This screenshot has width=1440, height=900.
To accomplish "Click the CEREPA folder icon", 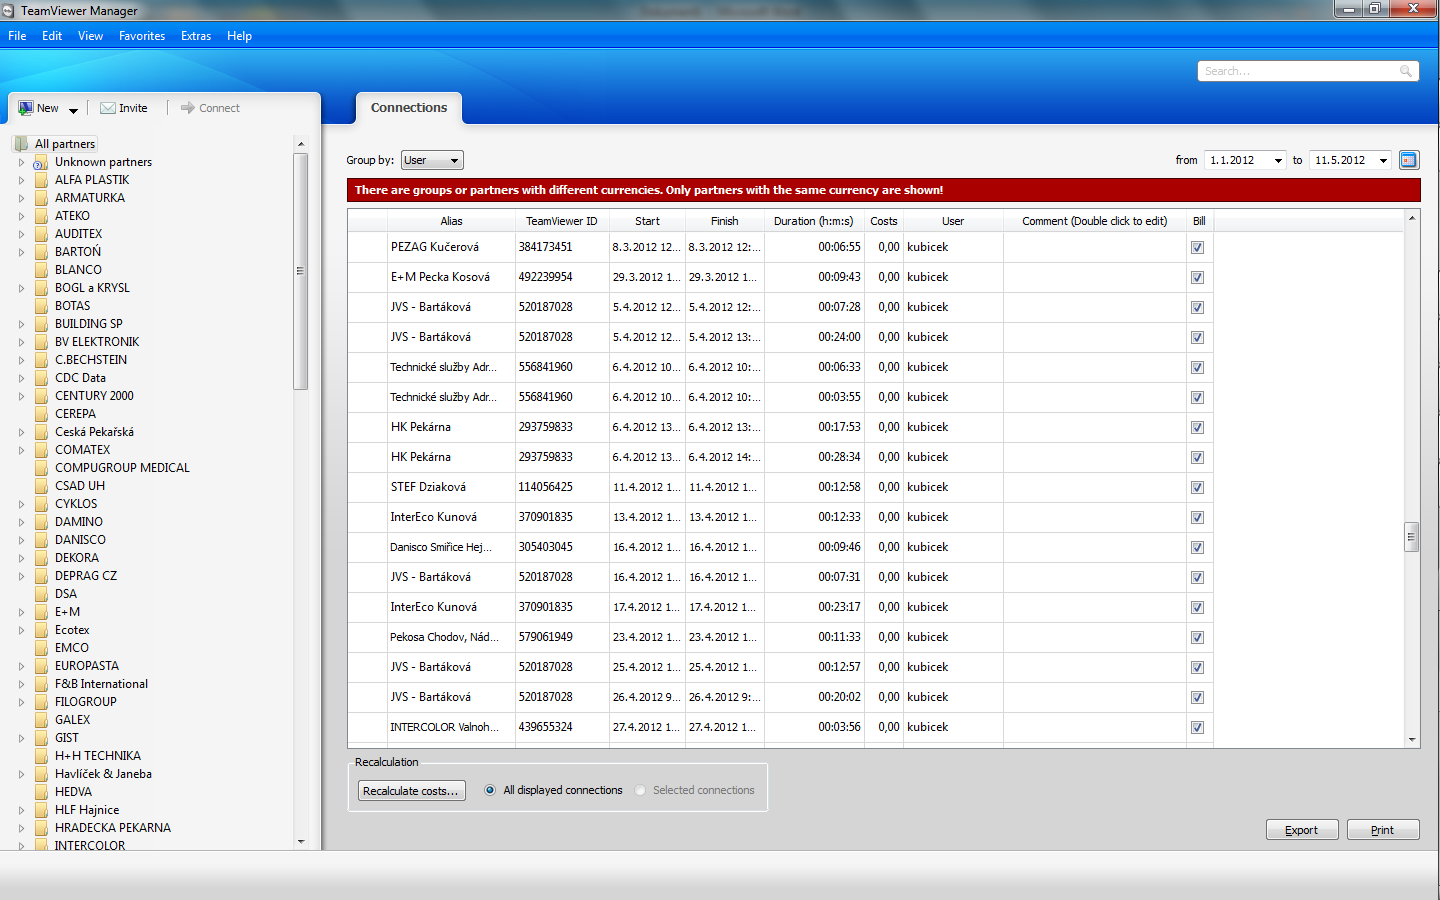I will click(41, 414).
